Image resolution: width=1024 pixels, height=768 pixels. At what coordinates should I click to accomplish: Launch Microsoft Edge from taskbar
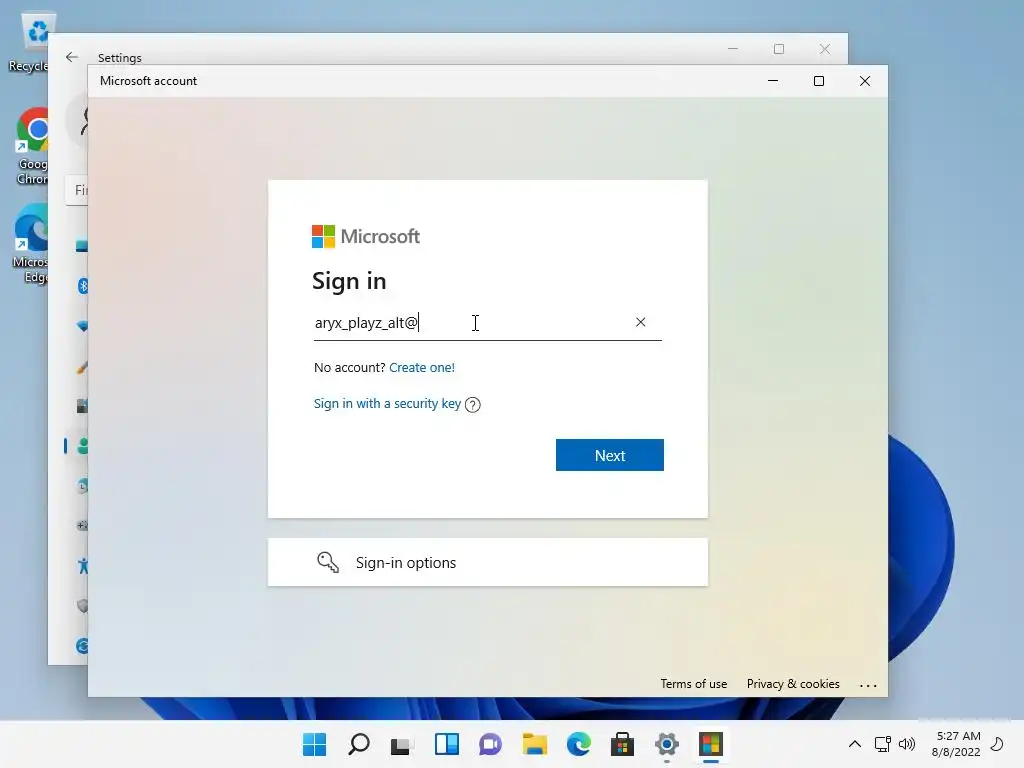(579, 744)
